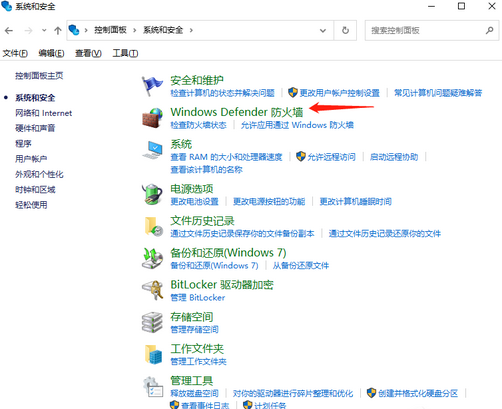Click the shield icon beside 查看事件日志
502x409 pixels.
[174, 405]
